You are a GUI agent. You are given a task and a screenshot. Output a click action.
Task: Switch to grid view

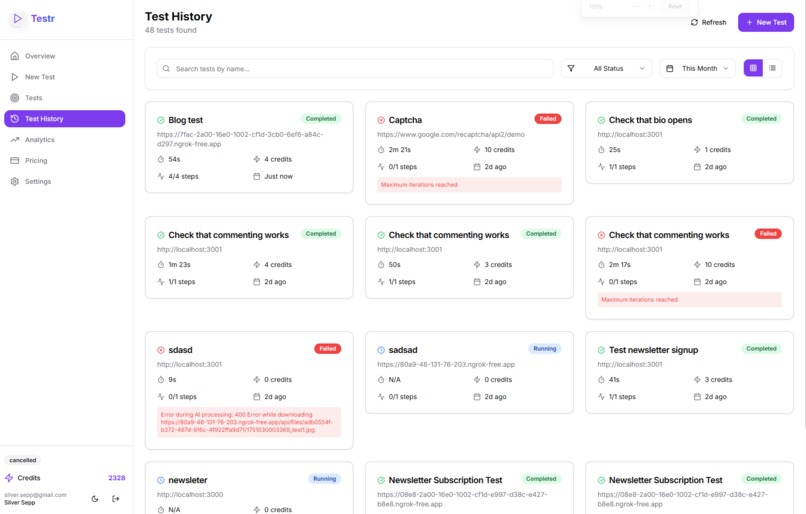[x=753, y=68]
